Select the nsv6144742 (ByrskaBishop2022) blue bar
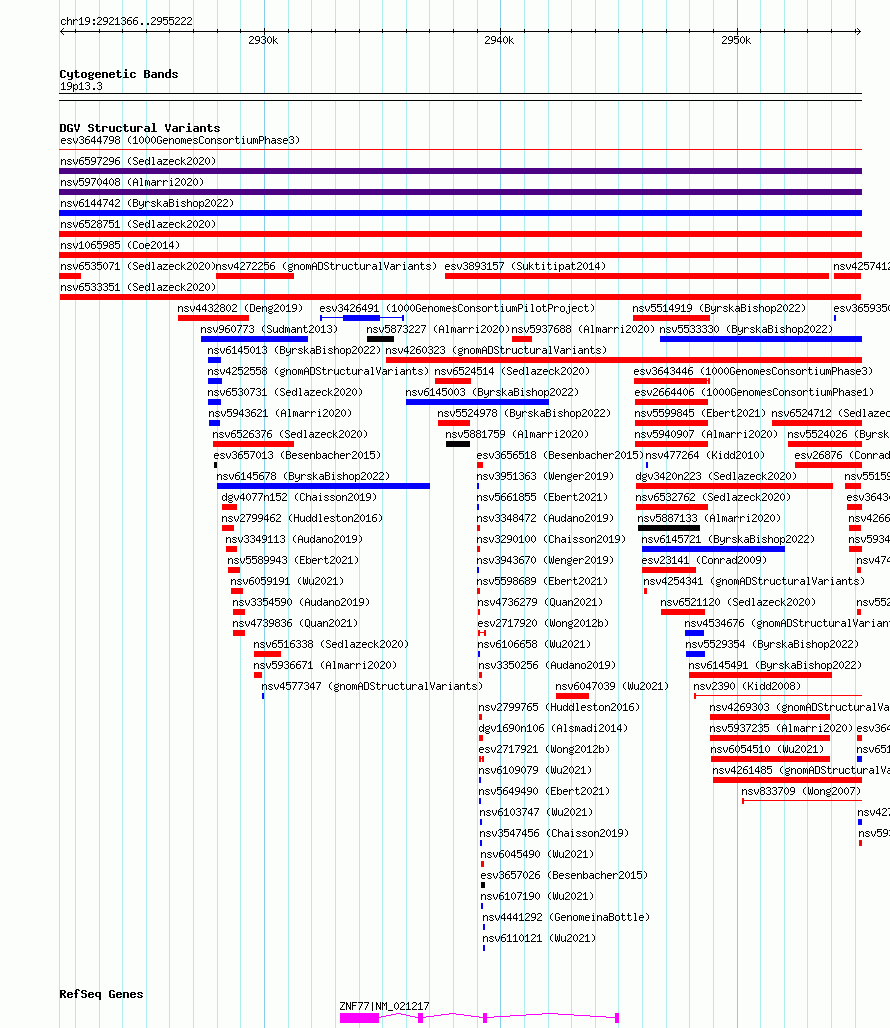This screenshot has width=890, height=1028. point(460,213)
